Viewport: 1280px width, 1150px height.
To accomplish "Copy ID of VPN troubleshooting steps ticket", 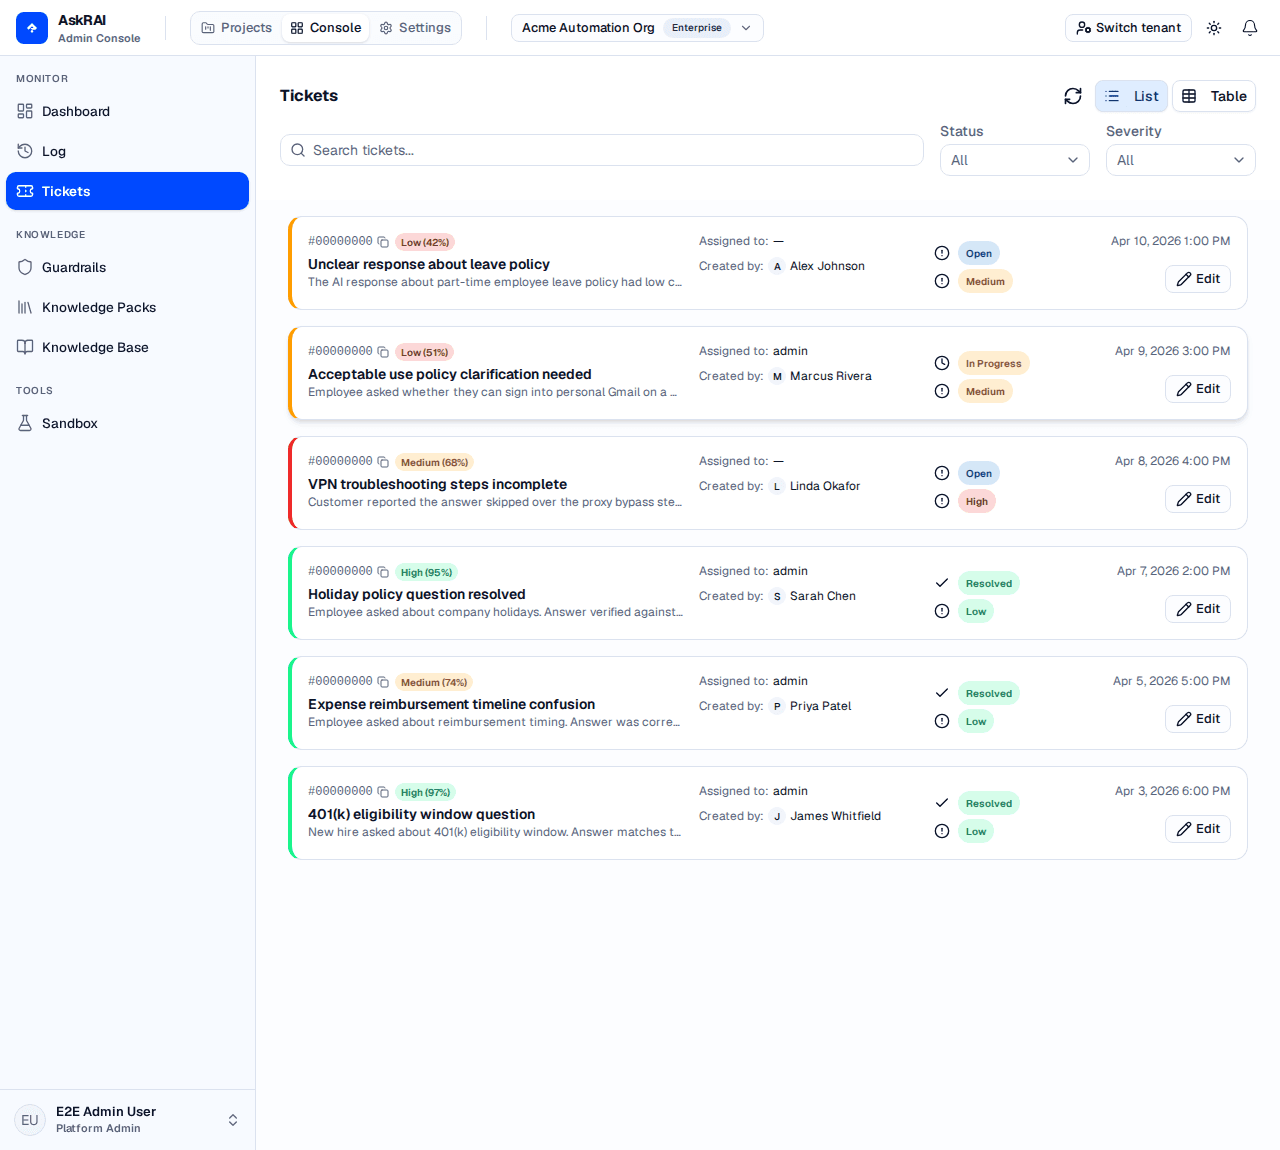I will [x=383, y=462].
